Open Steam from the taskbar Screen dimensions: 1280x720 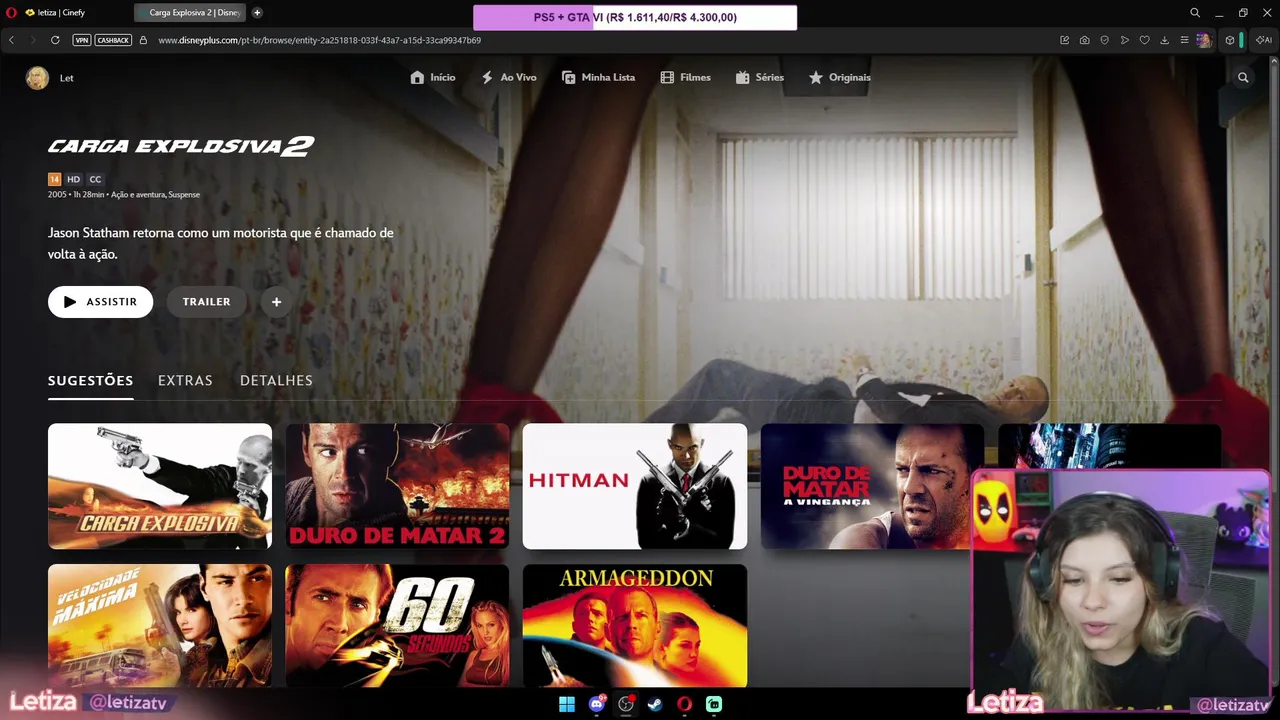655,704
